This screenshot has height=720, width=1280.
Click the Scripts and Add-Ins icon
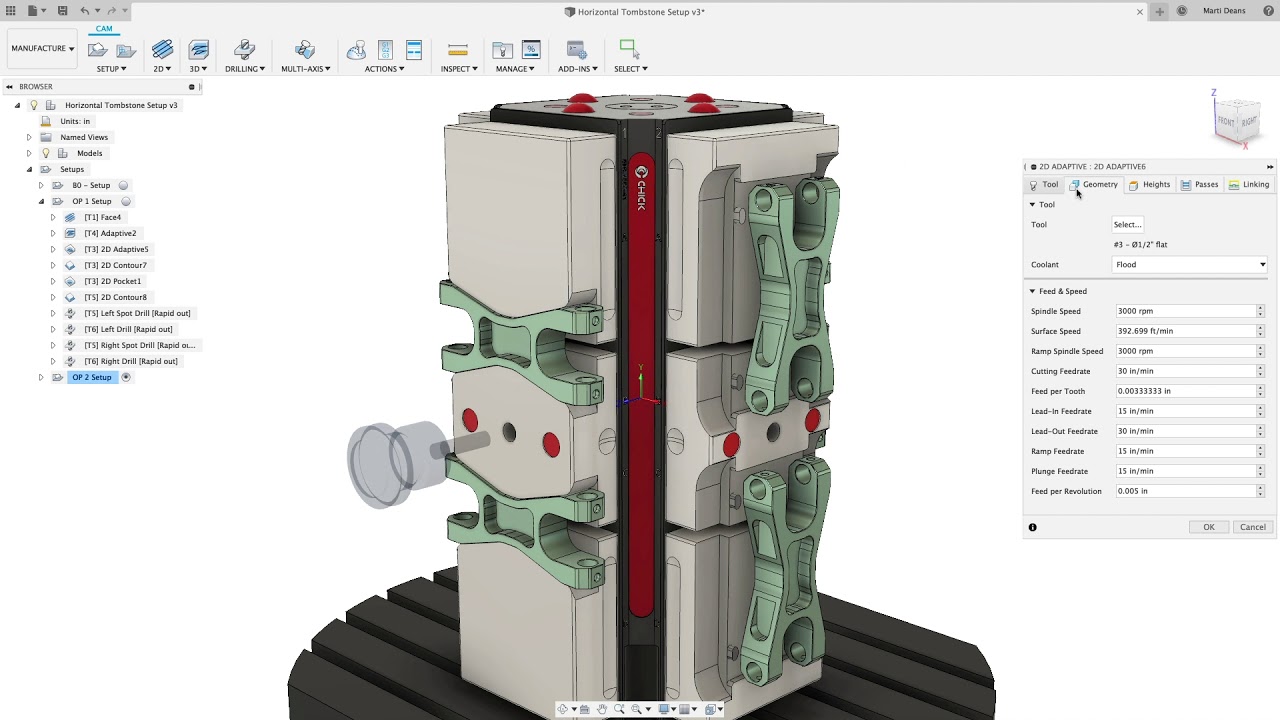point(576,50)
